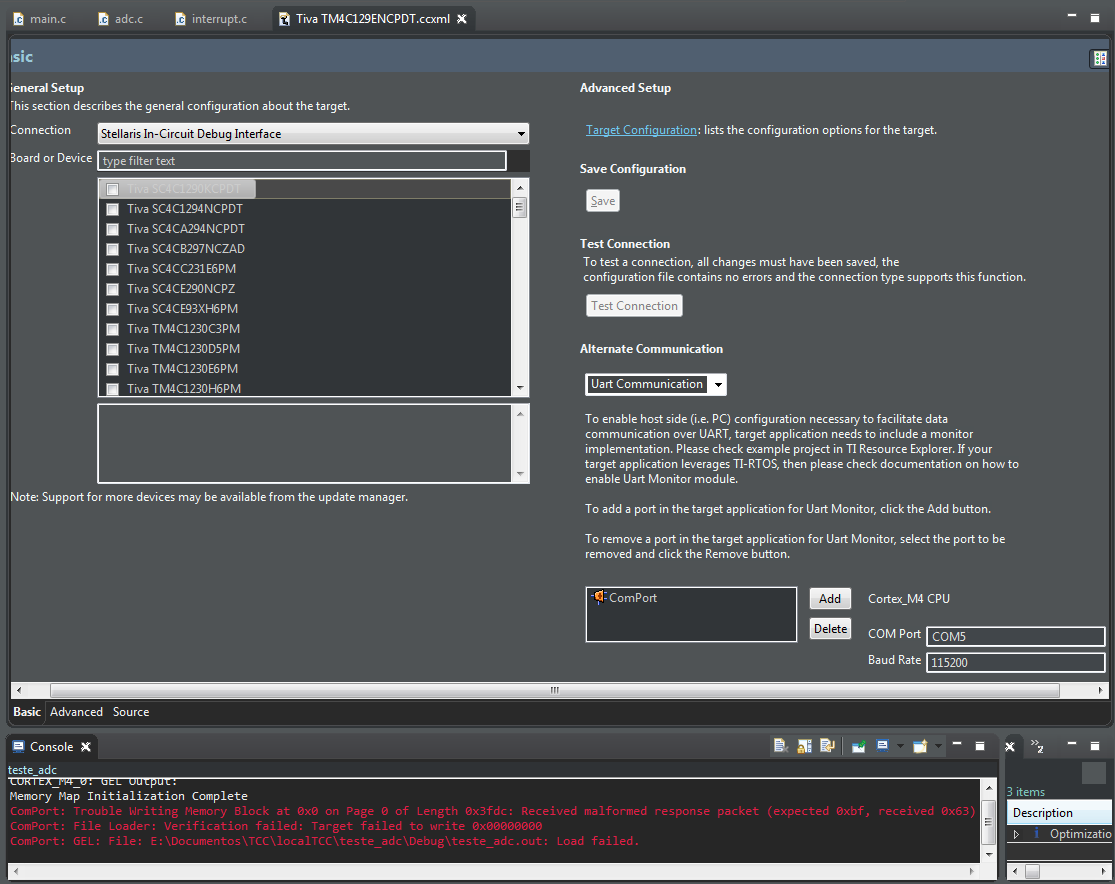Click the Add port button
The image size is (1115, 884).
(x=830, y=599)
